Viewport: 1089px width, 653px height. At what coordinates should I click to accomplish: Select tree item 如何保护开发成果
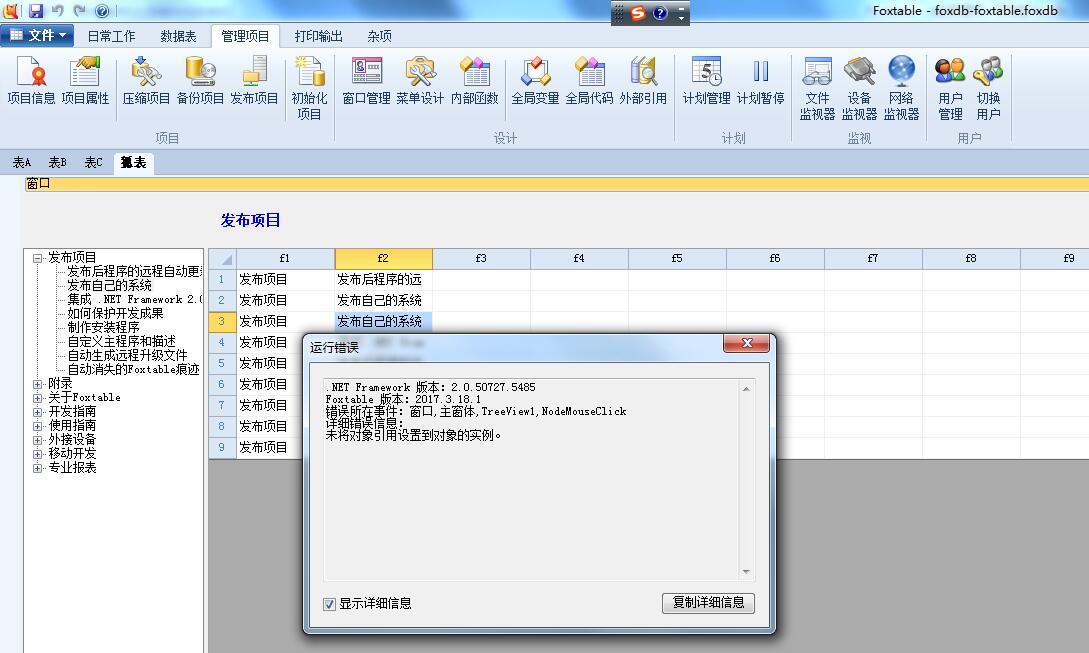tap(115, 313)
